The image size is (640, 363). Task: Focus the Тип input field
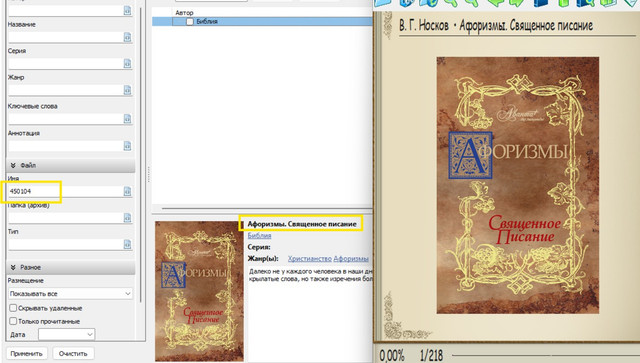coord(65,244)
